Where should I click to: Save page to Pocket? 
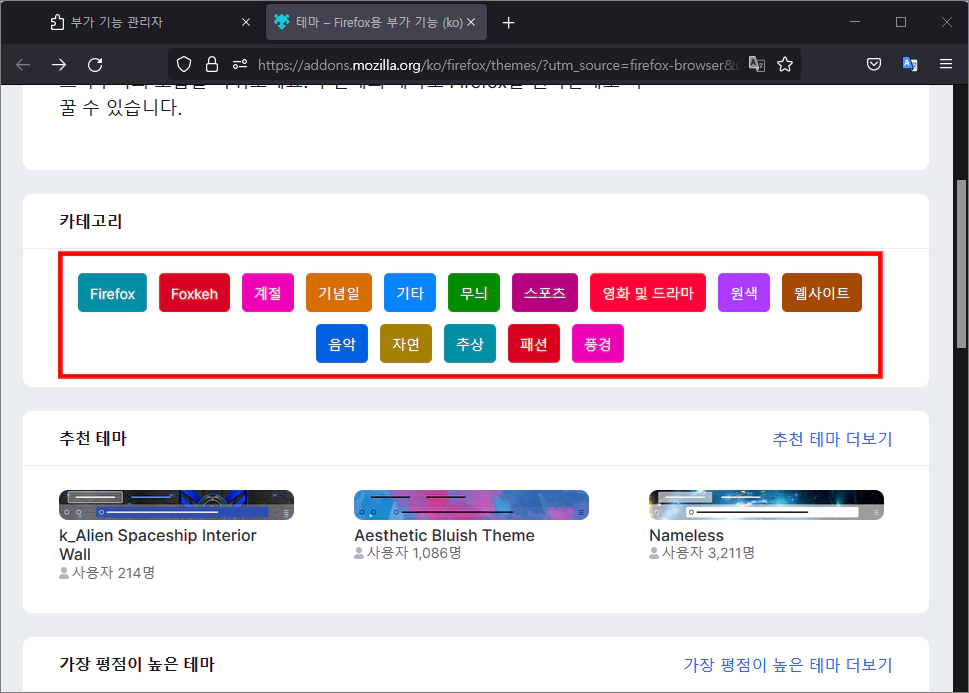click(x=874, y=64)
